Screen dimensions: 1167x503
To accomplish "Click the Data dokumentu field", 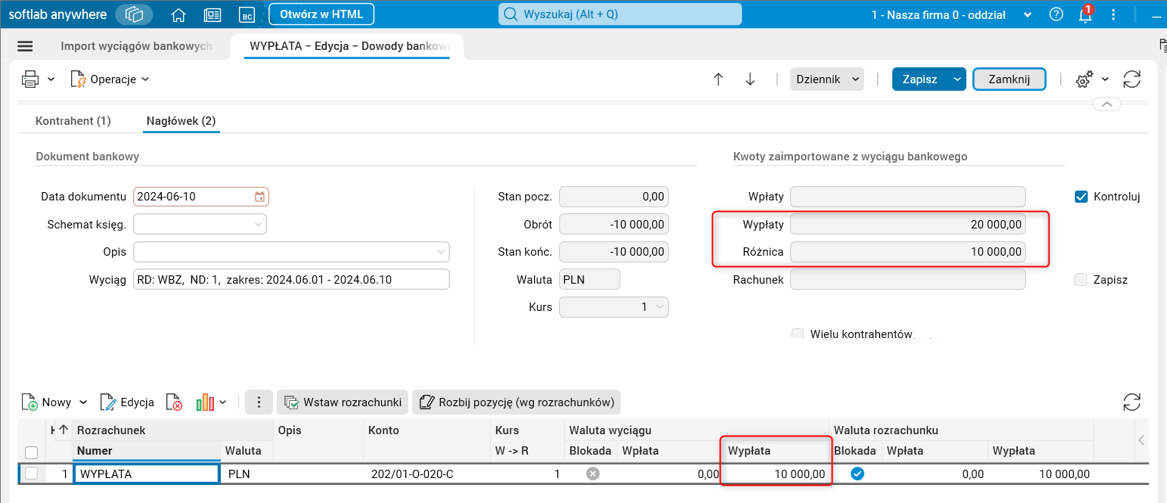I will pyautogui.click(x=201, y=197).
